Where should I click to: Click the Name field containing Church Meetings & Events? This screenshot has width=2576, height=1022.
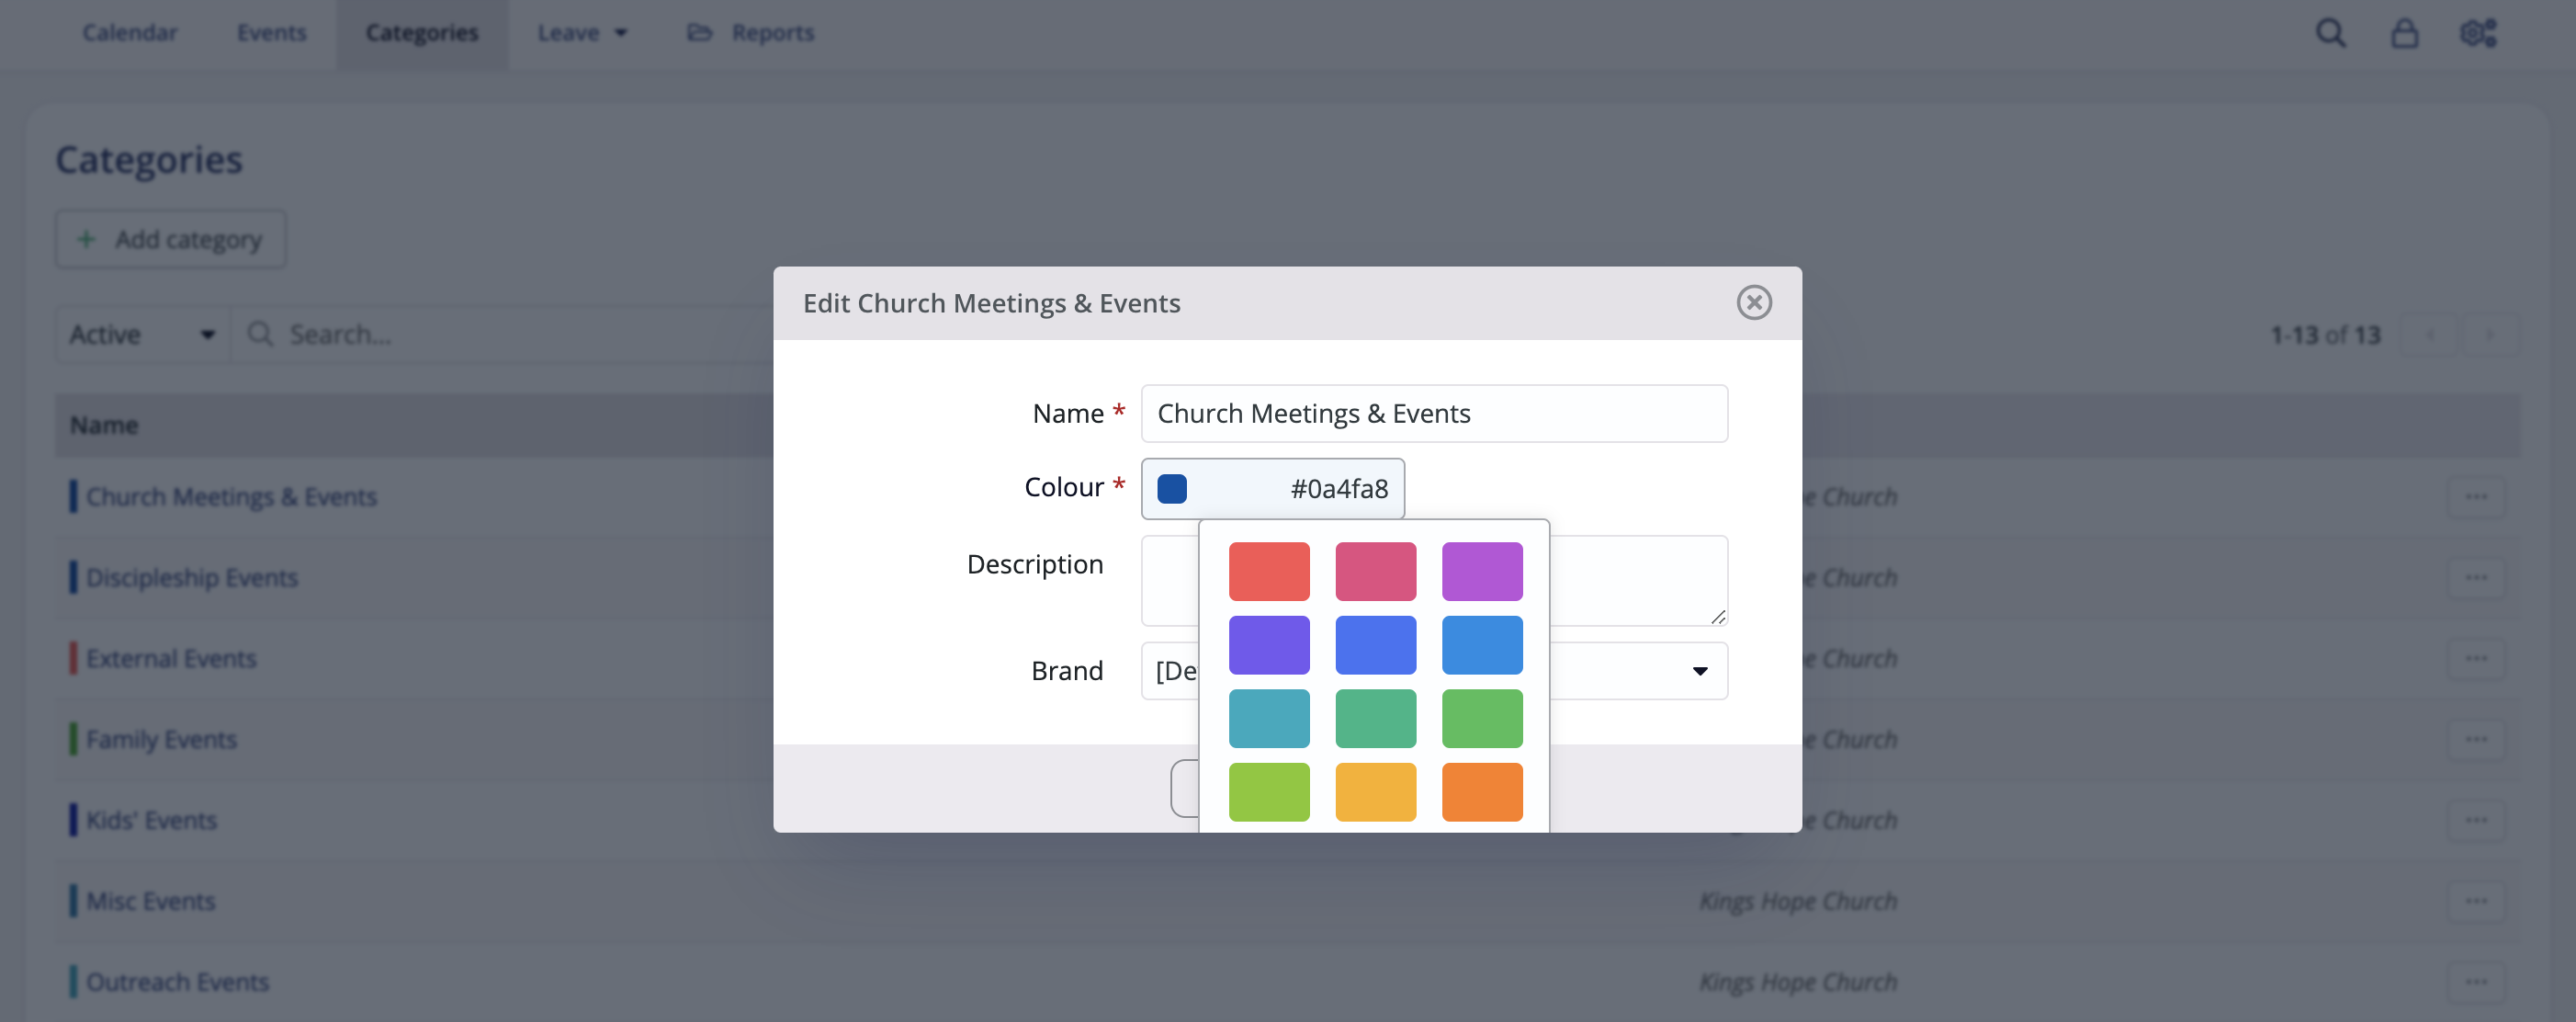click(x=1434, y=413)
